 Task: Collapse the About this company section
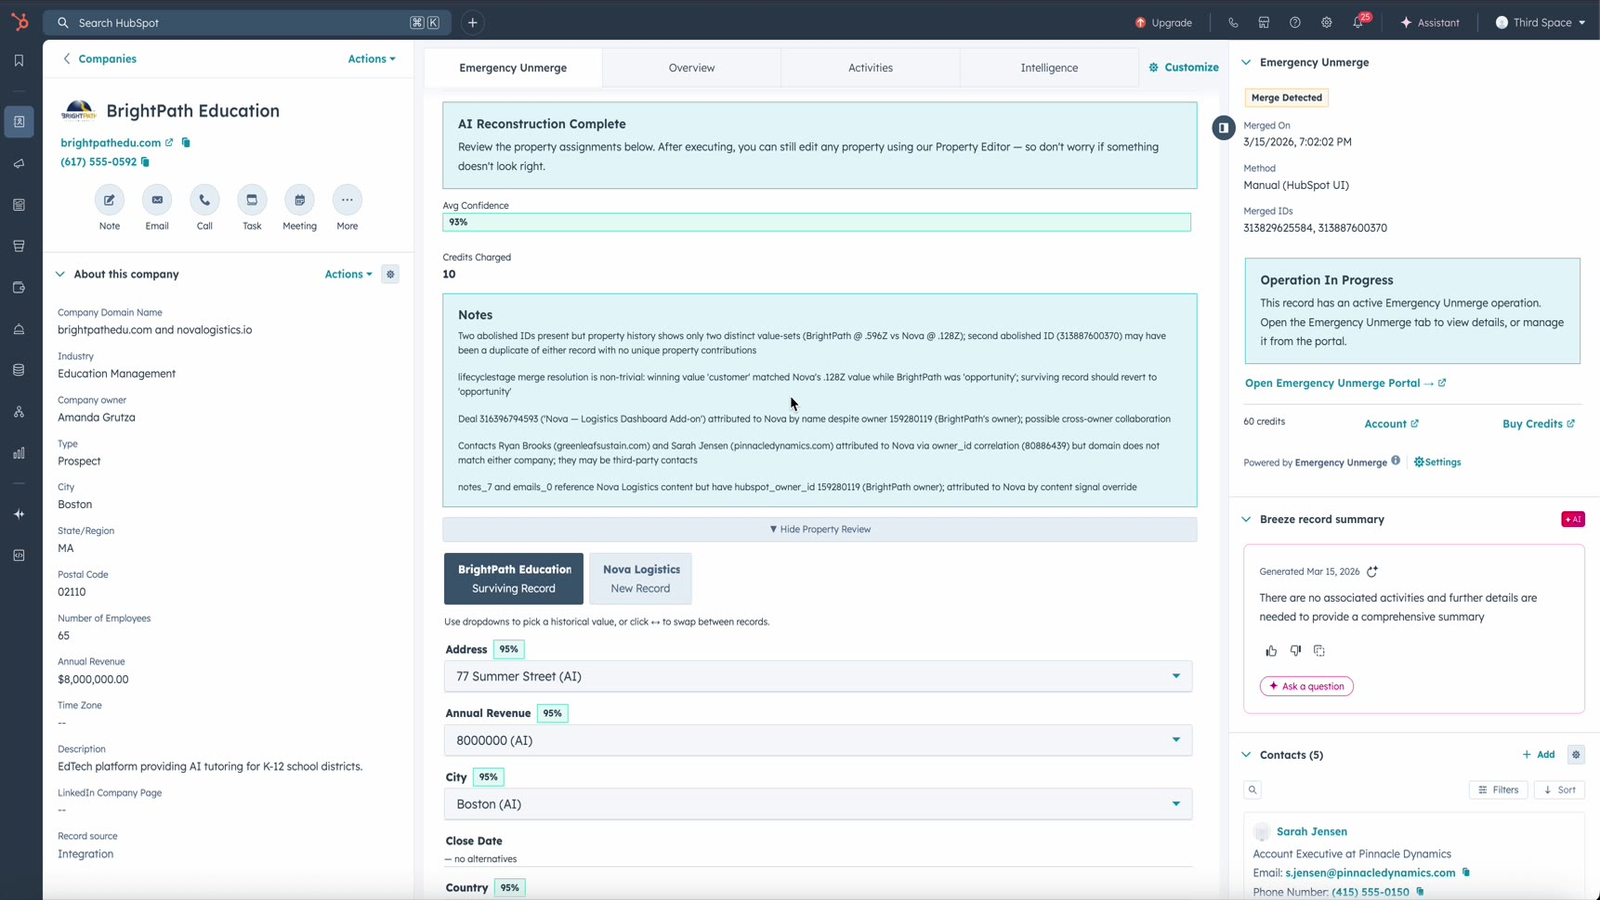pyautogui.click(x=61, y=274)
